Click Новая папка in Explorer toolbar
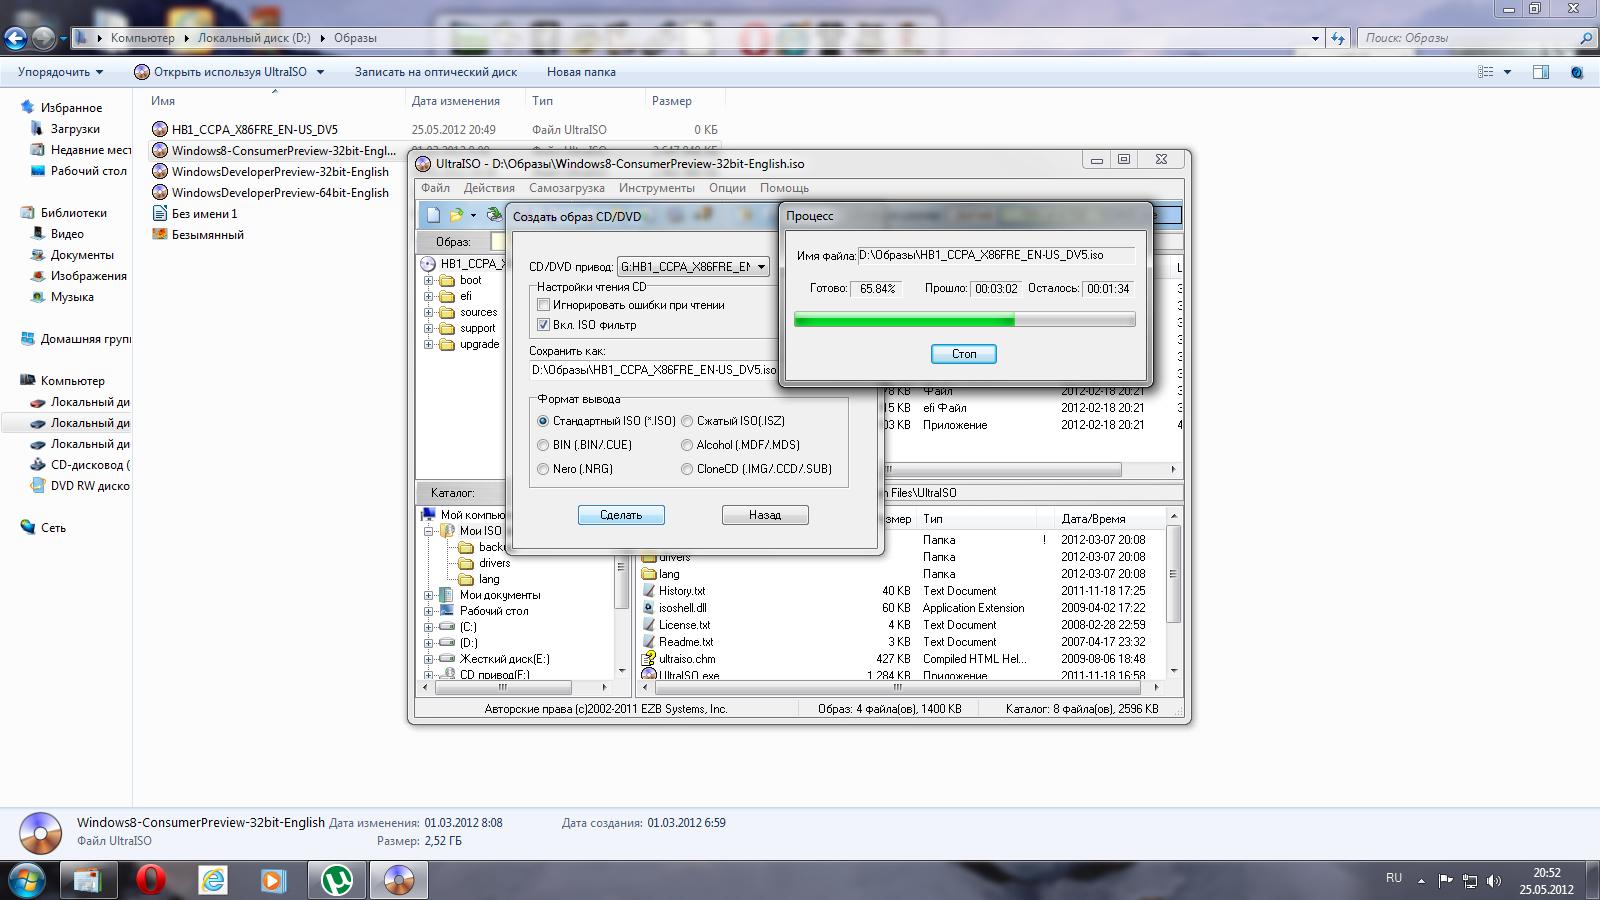The height and width of the screenshot is (900, 1600). coord(581,72)
